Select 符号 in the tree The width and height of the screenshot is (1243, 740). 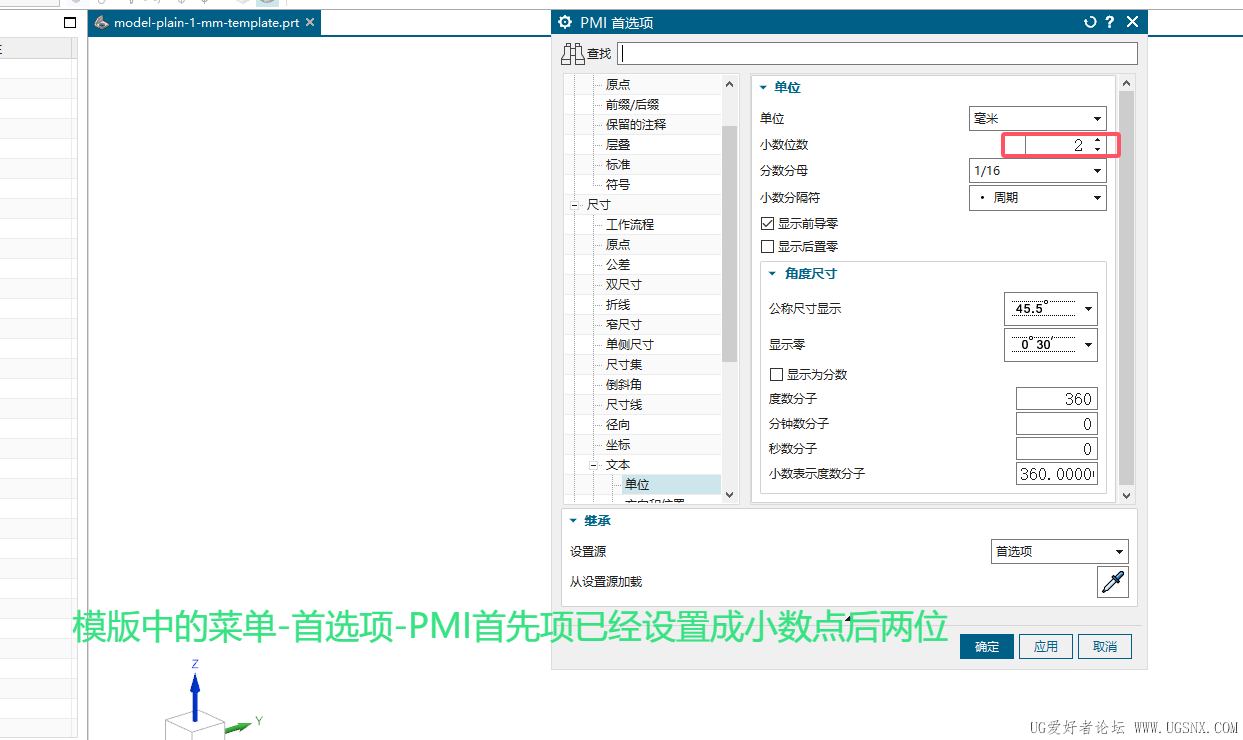[x=618, y=185]
